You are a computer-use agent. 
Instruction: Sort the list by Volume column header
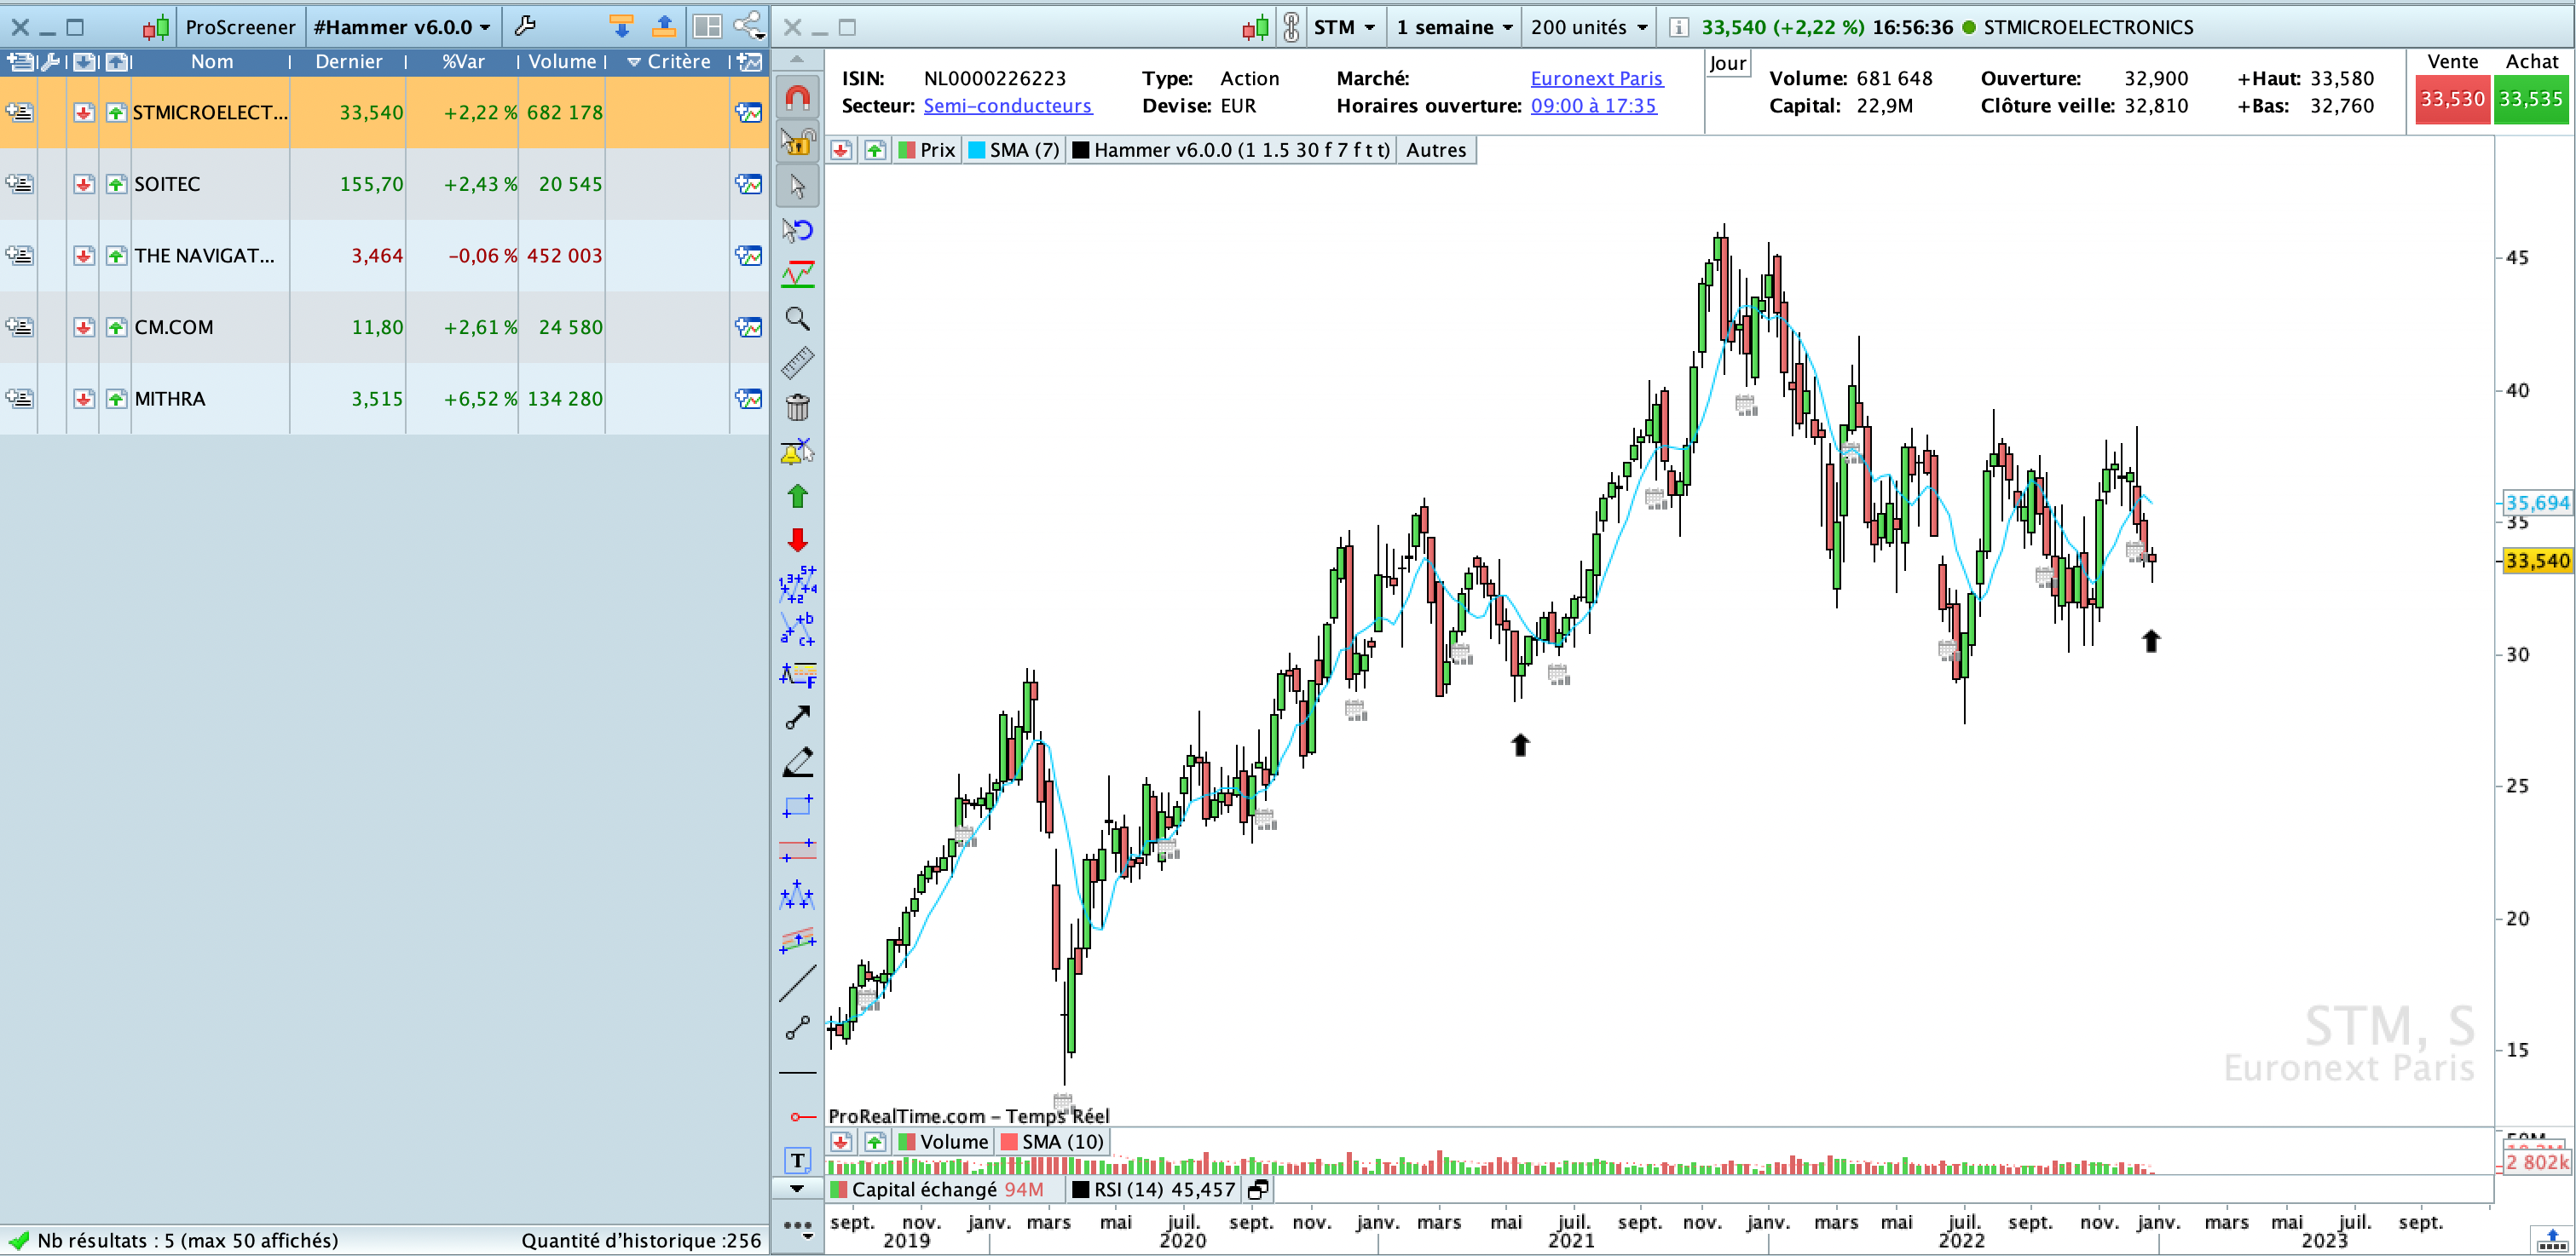click(561, 62)
